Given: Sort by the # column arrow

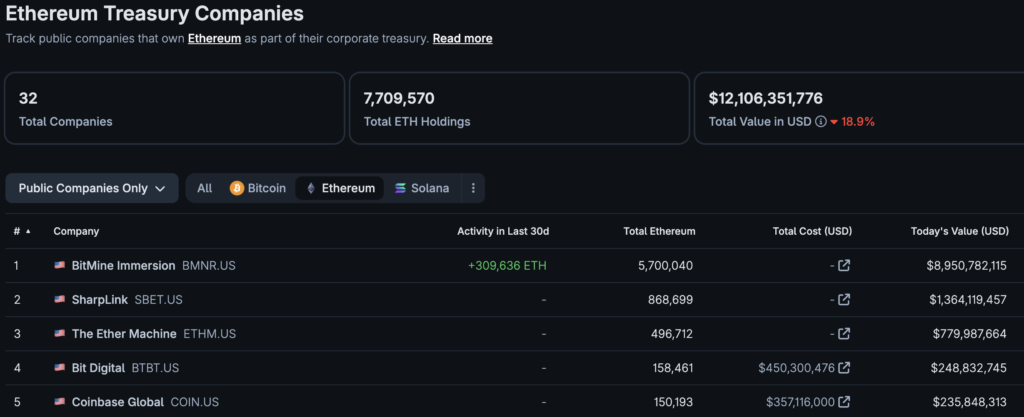Looking at the screenshot, I should 28,231.
